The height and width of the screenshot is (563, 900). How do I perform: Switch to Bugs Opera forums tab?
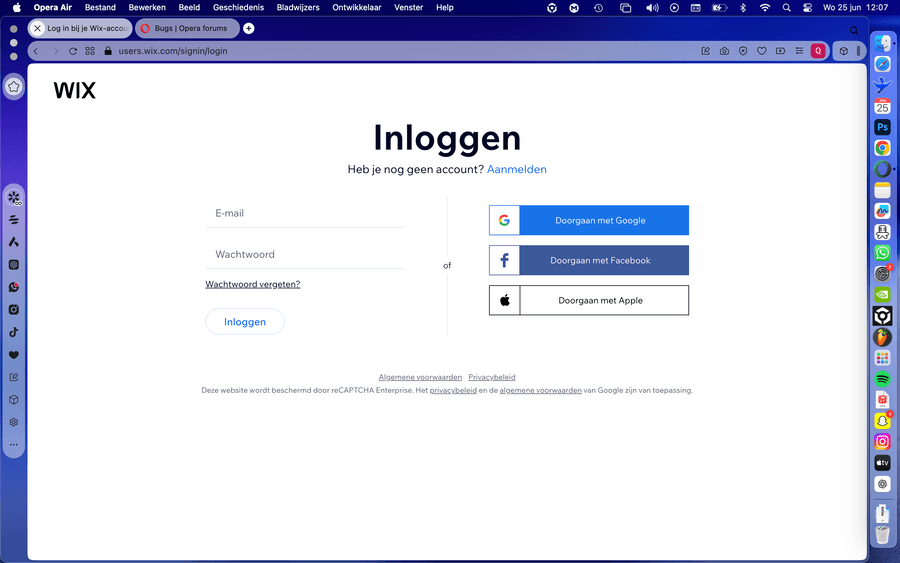point(187,28)
